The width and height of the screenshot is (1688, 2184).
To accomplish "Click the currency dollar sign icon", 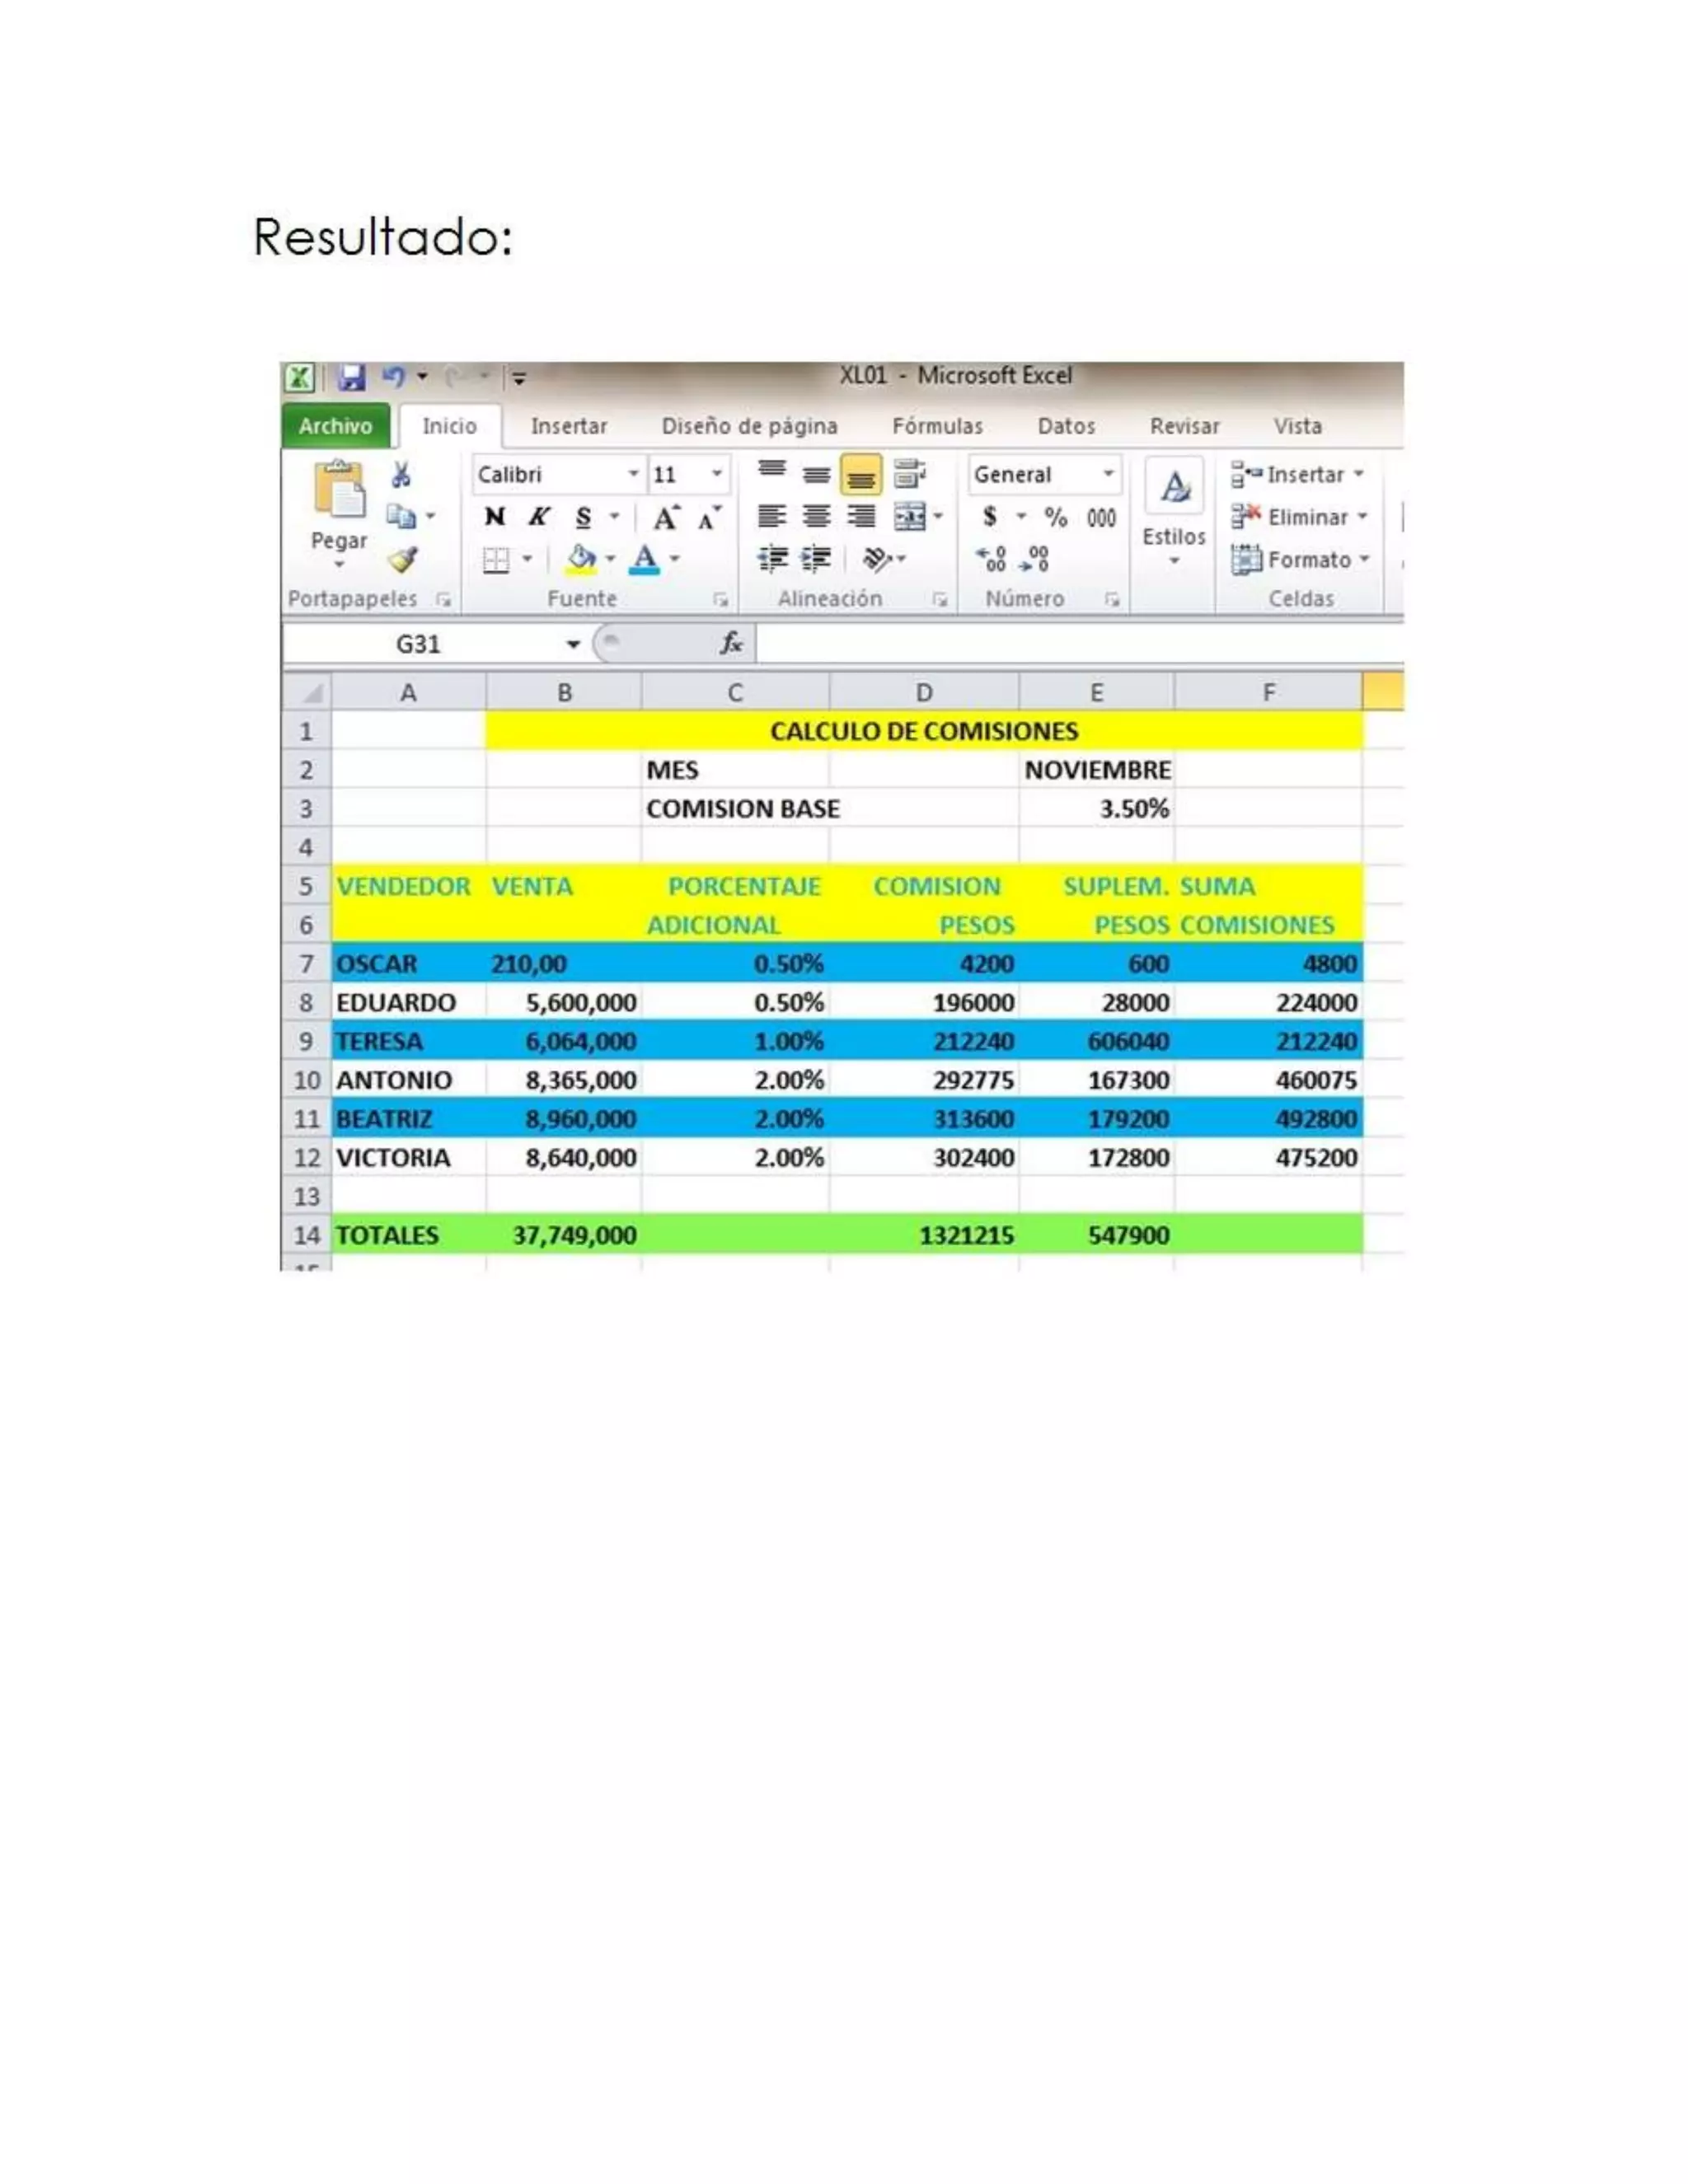I will pos(990,517).
